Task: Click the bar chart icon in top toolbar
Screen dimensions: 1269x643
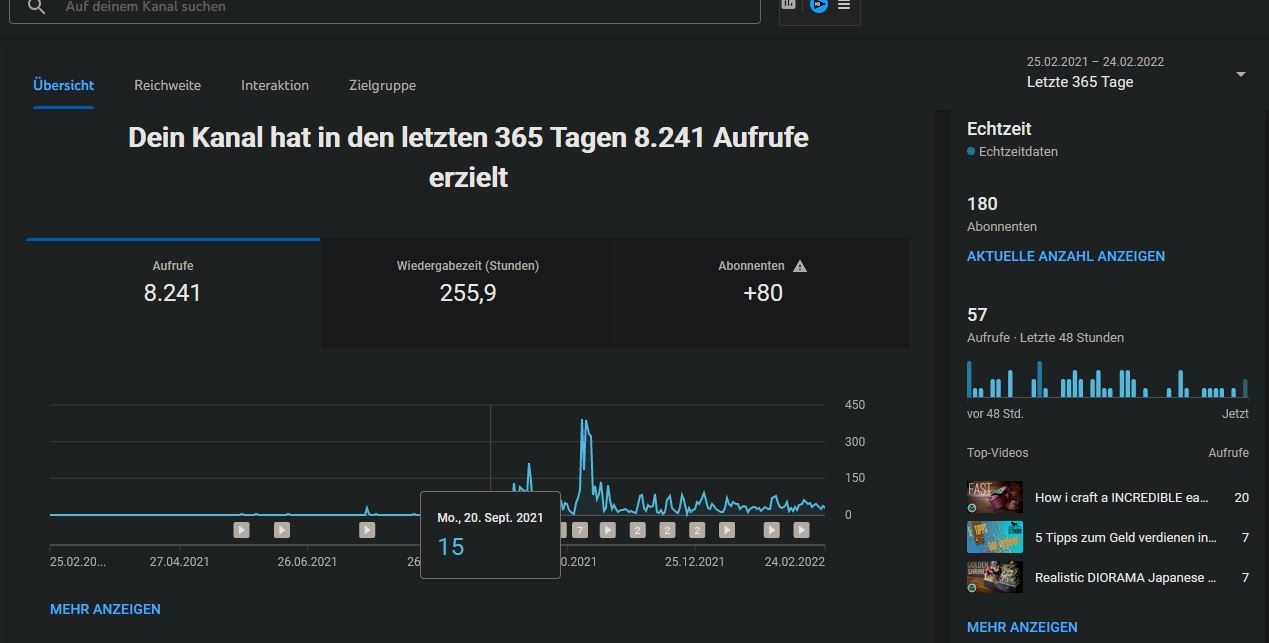Action: click(x=789, y=5)
